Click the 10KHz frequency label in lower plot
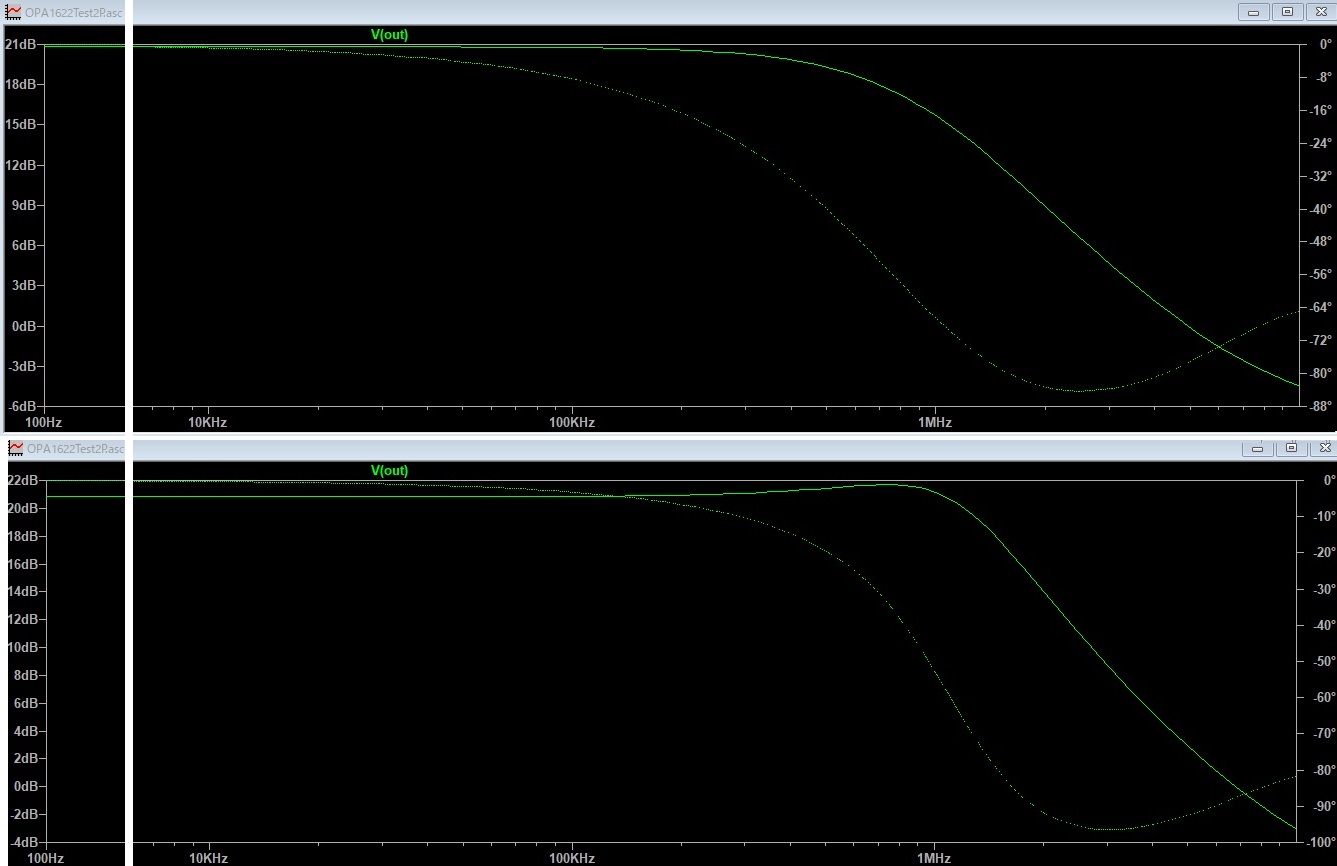 coord(208,858)
